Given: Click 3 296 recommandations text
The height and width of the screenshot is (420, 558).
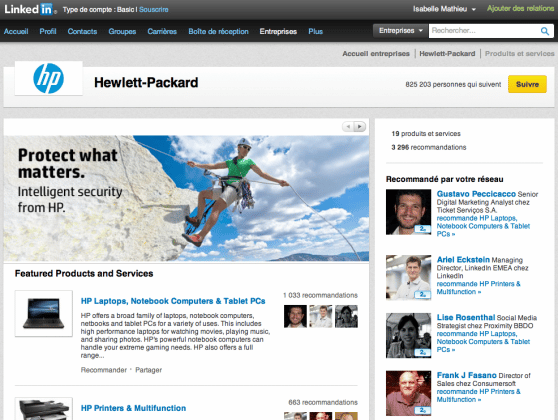Looking at the screenshot, I should pos(428,147).
